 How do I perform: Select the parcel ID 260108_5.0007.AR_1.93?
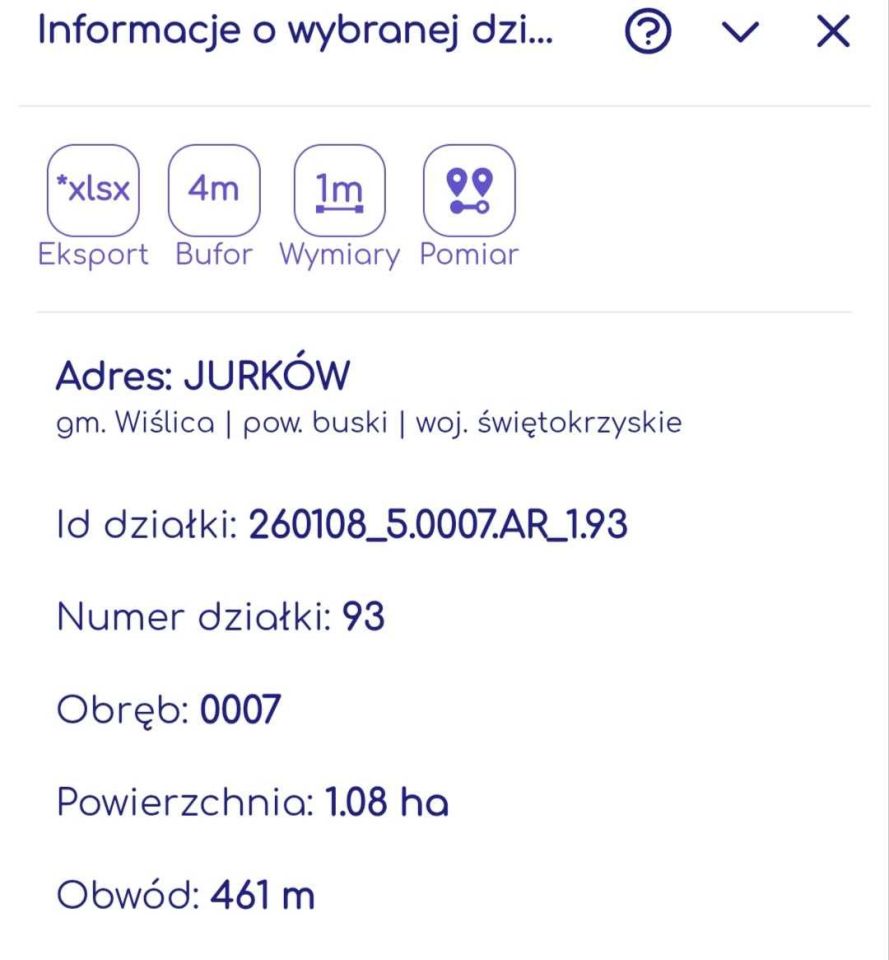click(437, 522)
